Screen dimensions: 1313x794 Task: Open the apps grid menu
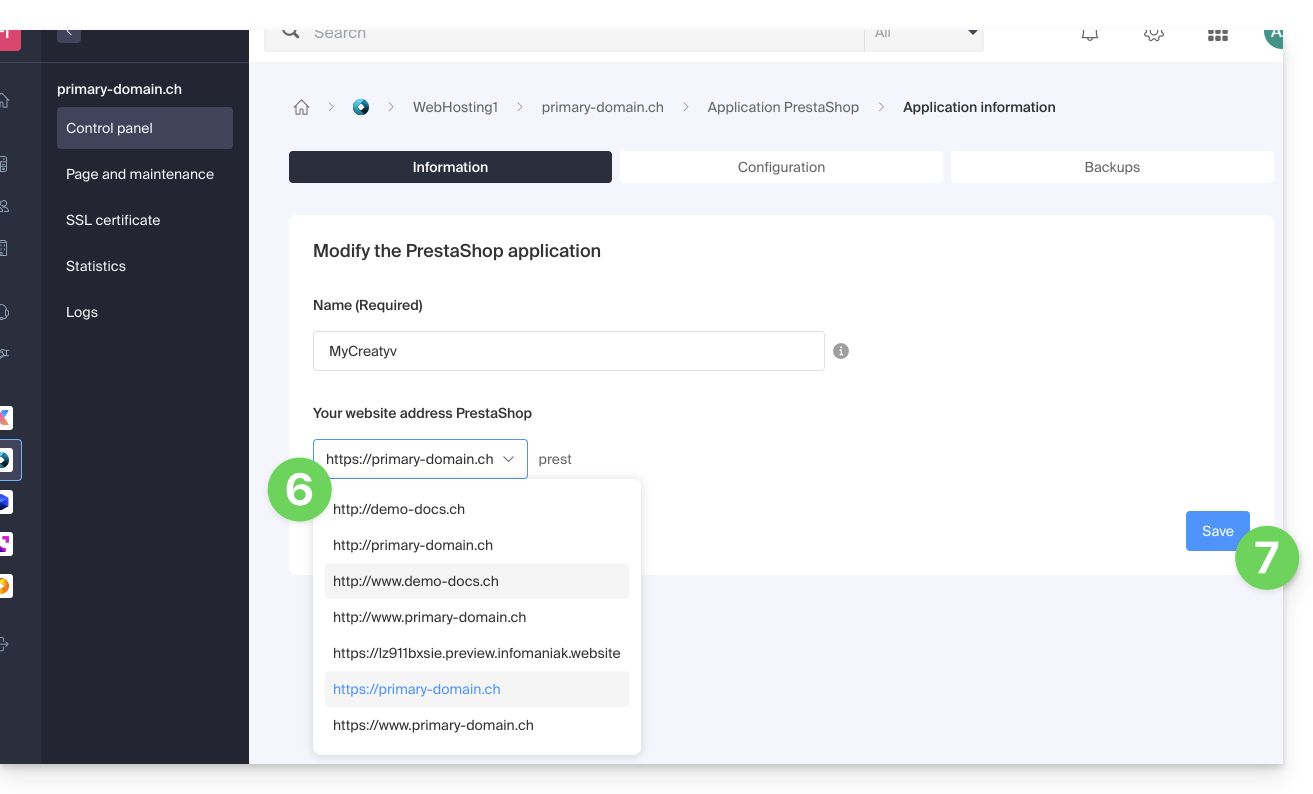click(1217, 35)
